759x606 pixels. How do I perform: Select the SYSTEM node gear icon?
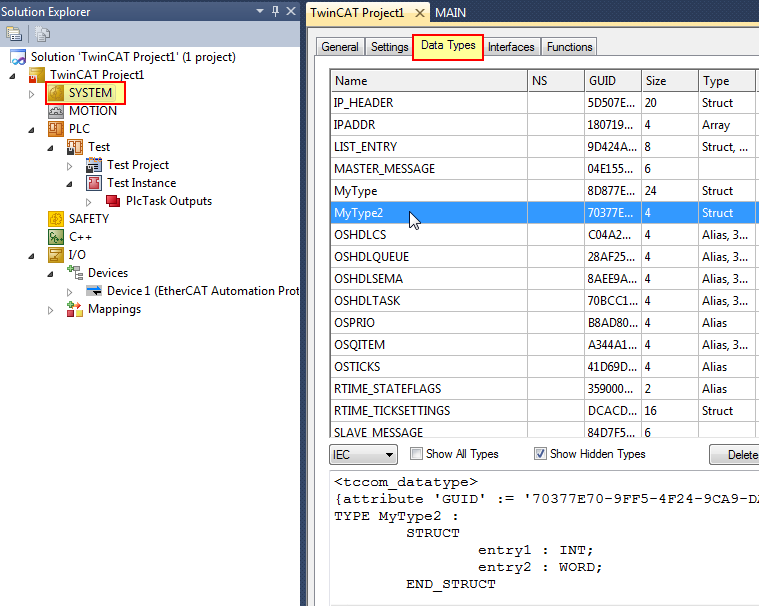click(x=56, y=93)
